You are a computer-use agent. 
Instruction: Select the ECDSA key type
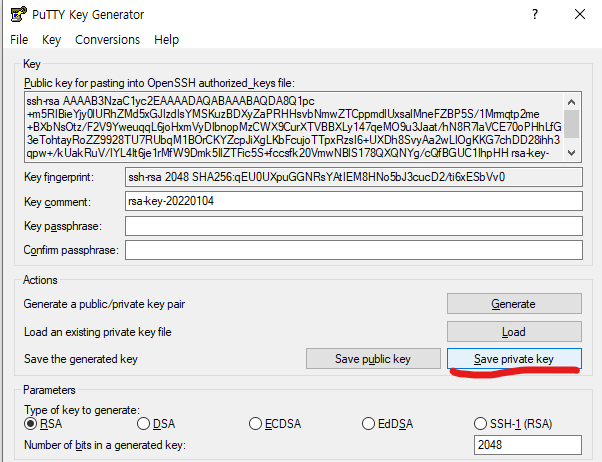tap(275, 424)
